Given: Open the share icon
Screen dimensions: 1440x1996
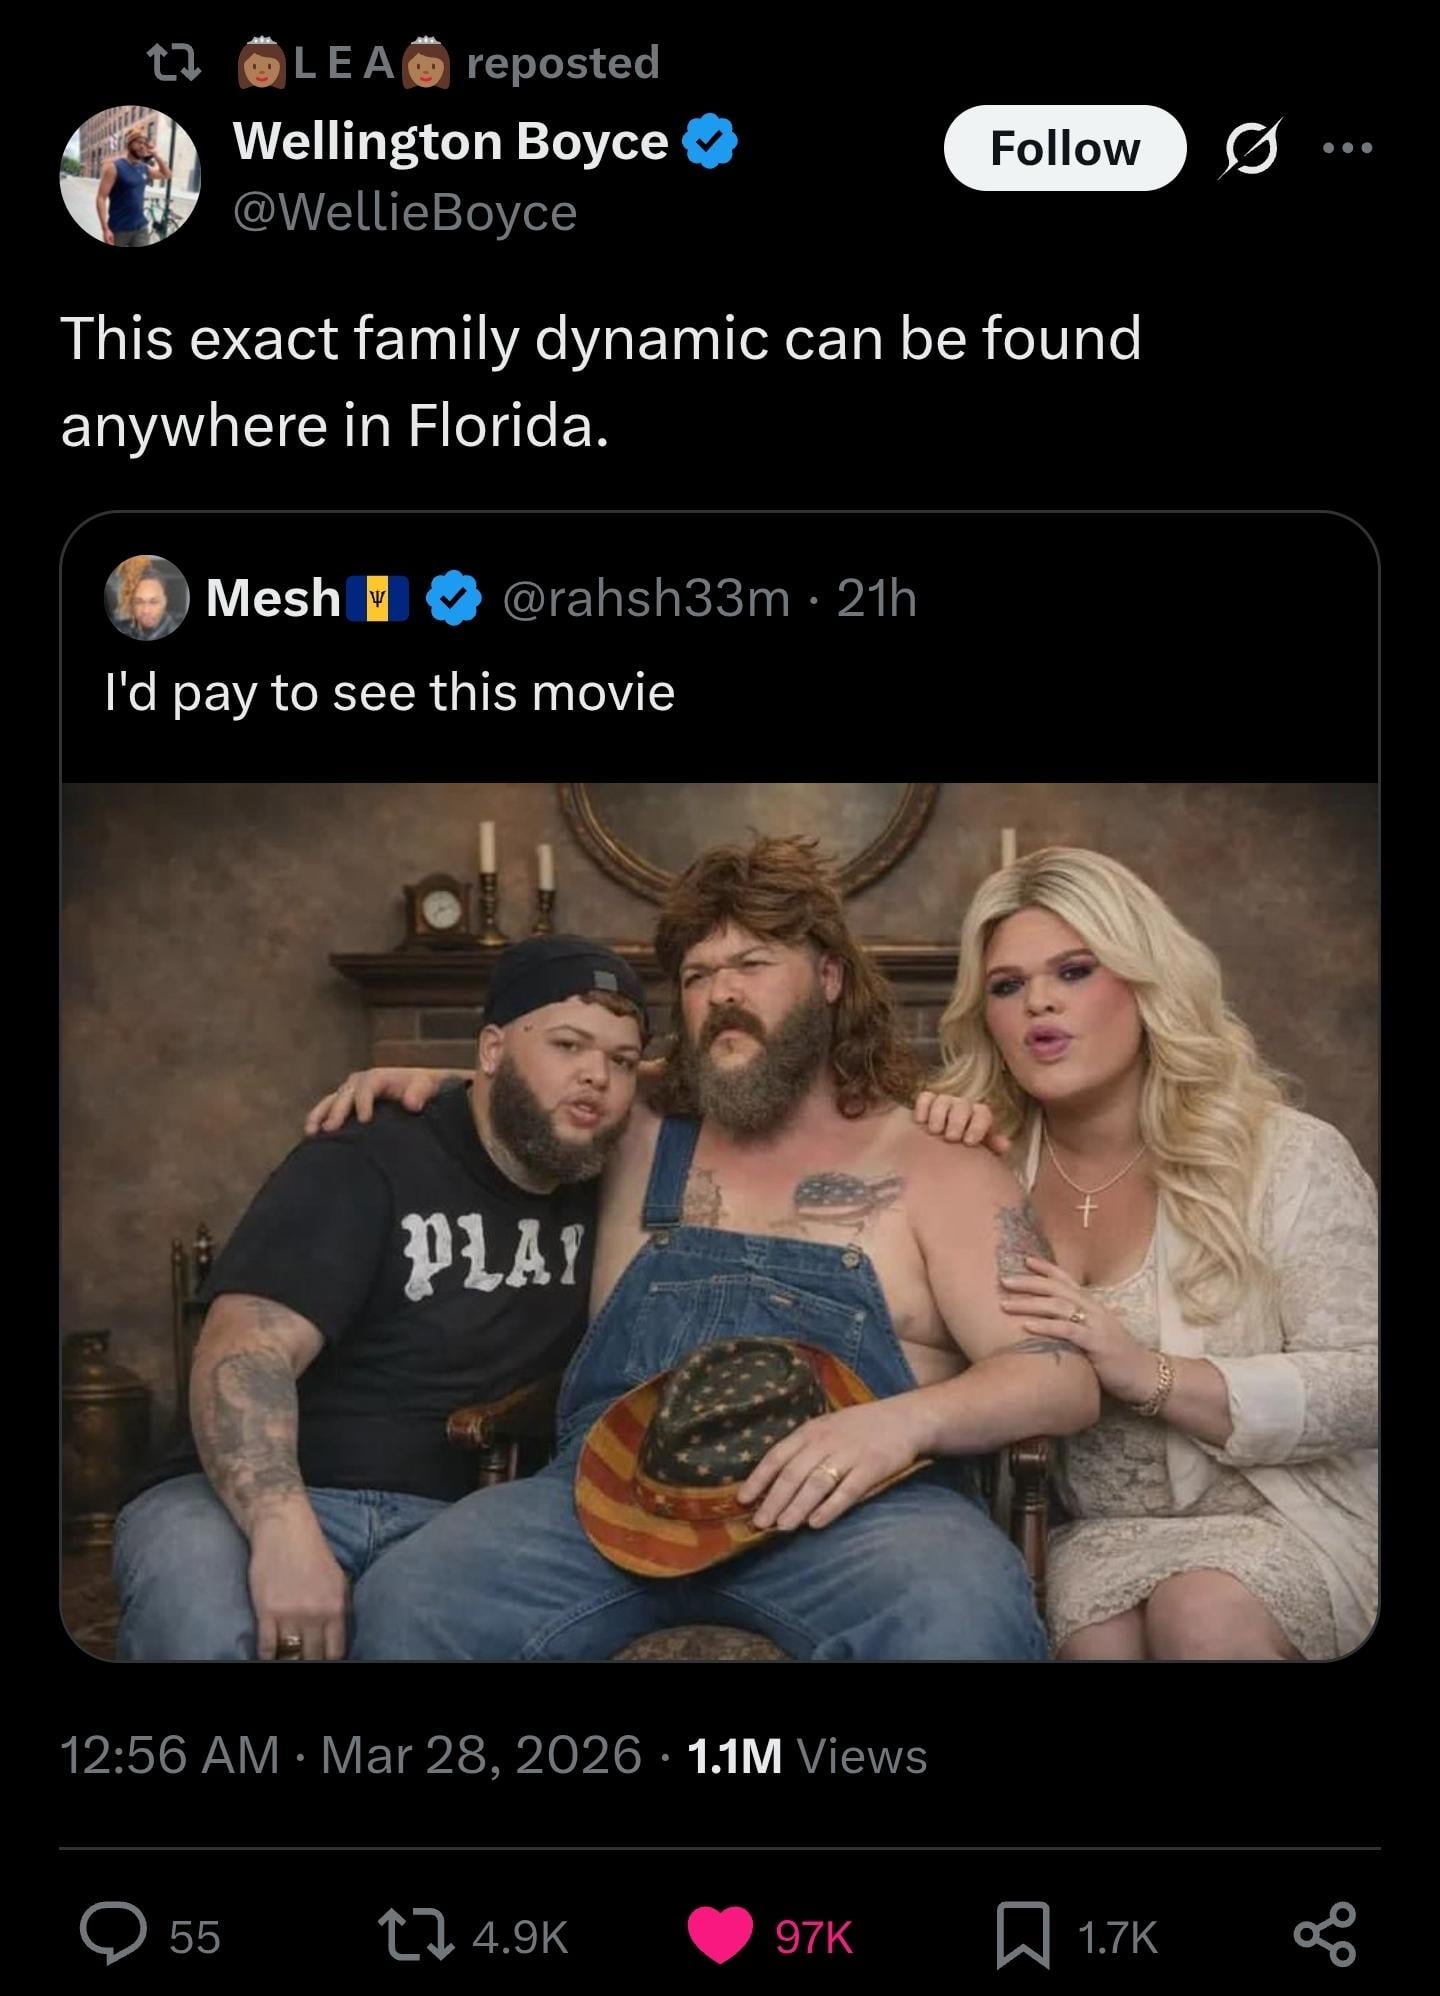Looking at the screenshot, I should point(1324,1935).
